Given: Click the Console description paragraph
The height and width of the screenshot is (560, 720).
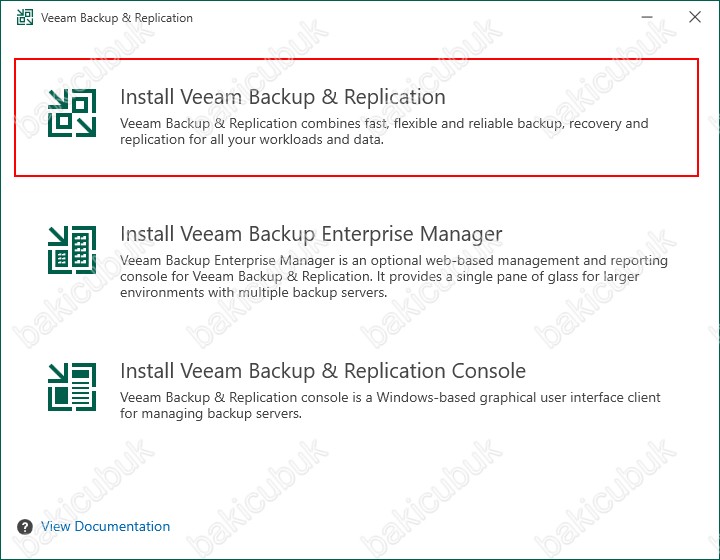Looking at the screenshot, I should pyautogui.click(x=390, y=405).
